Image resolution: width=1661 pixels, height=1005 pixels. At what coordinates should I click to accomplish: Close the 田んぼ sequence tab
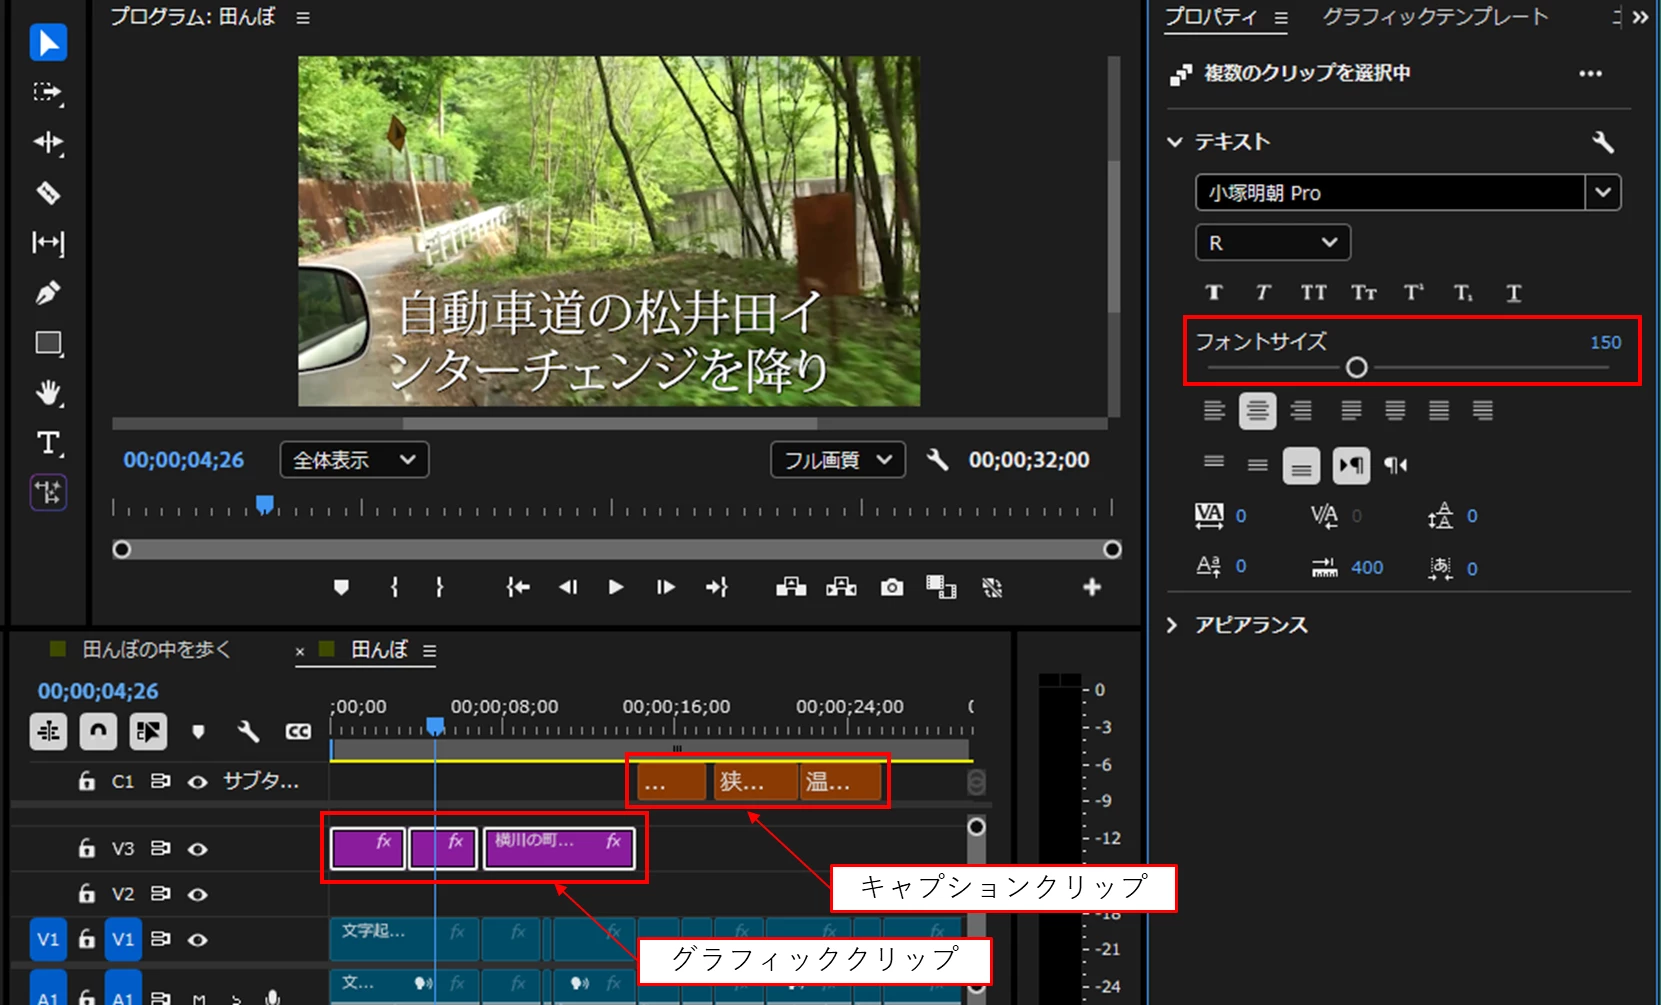tap(300, 651)
